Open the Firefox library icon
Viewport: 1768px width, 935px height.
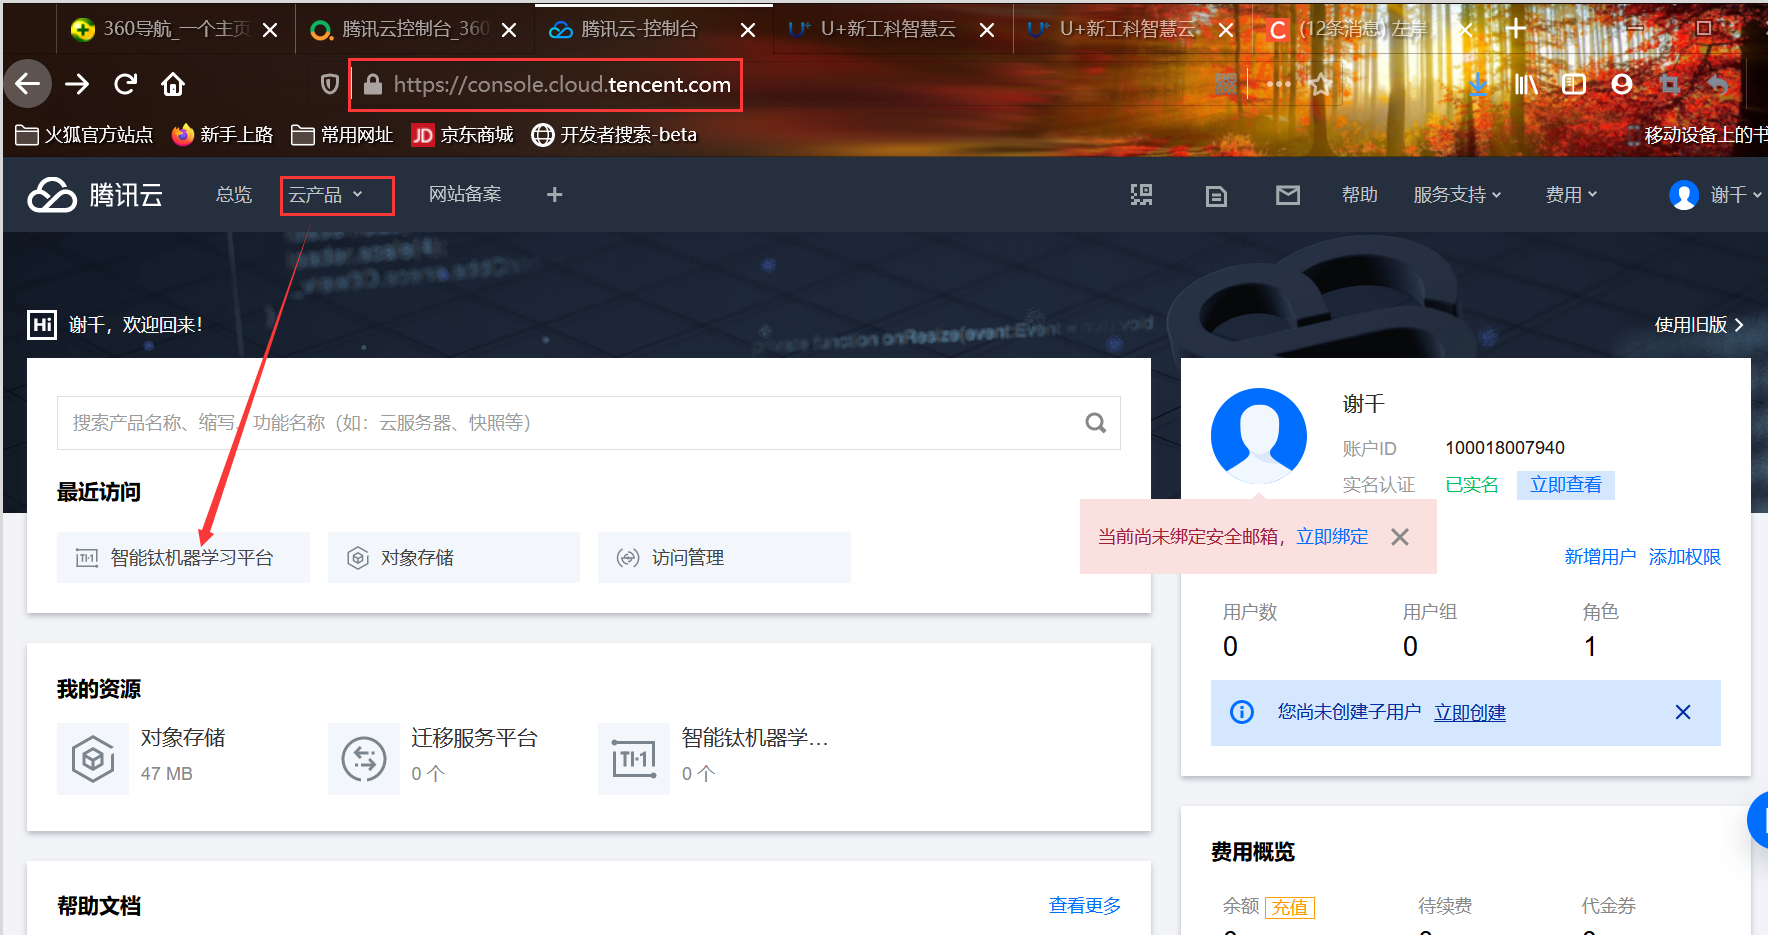(1526, 84)
